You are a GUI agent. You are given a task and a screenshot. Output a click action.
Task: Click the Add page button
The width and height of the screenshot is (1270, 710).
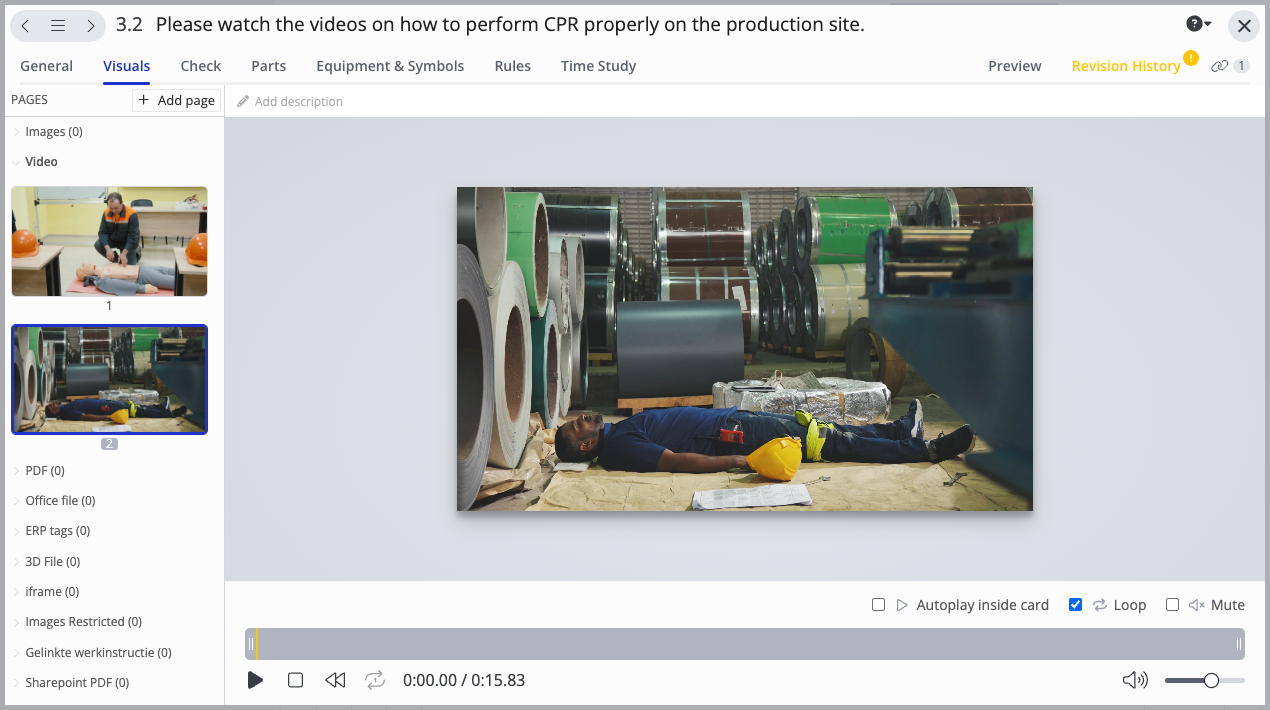(x=176, y=100)
